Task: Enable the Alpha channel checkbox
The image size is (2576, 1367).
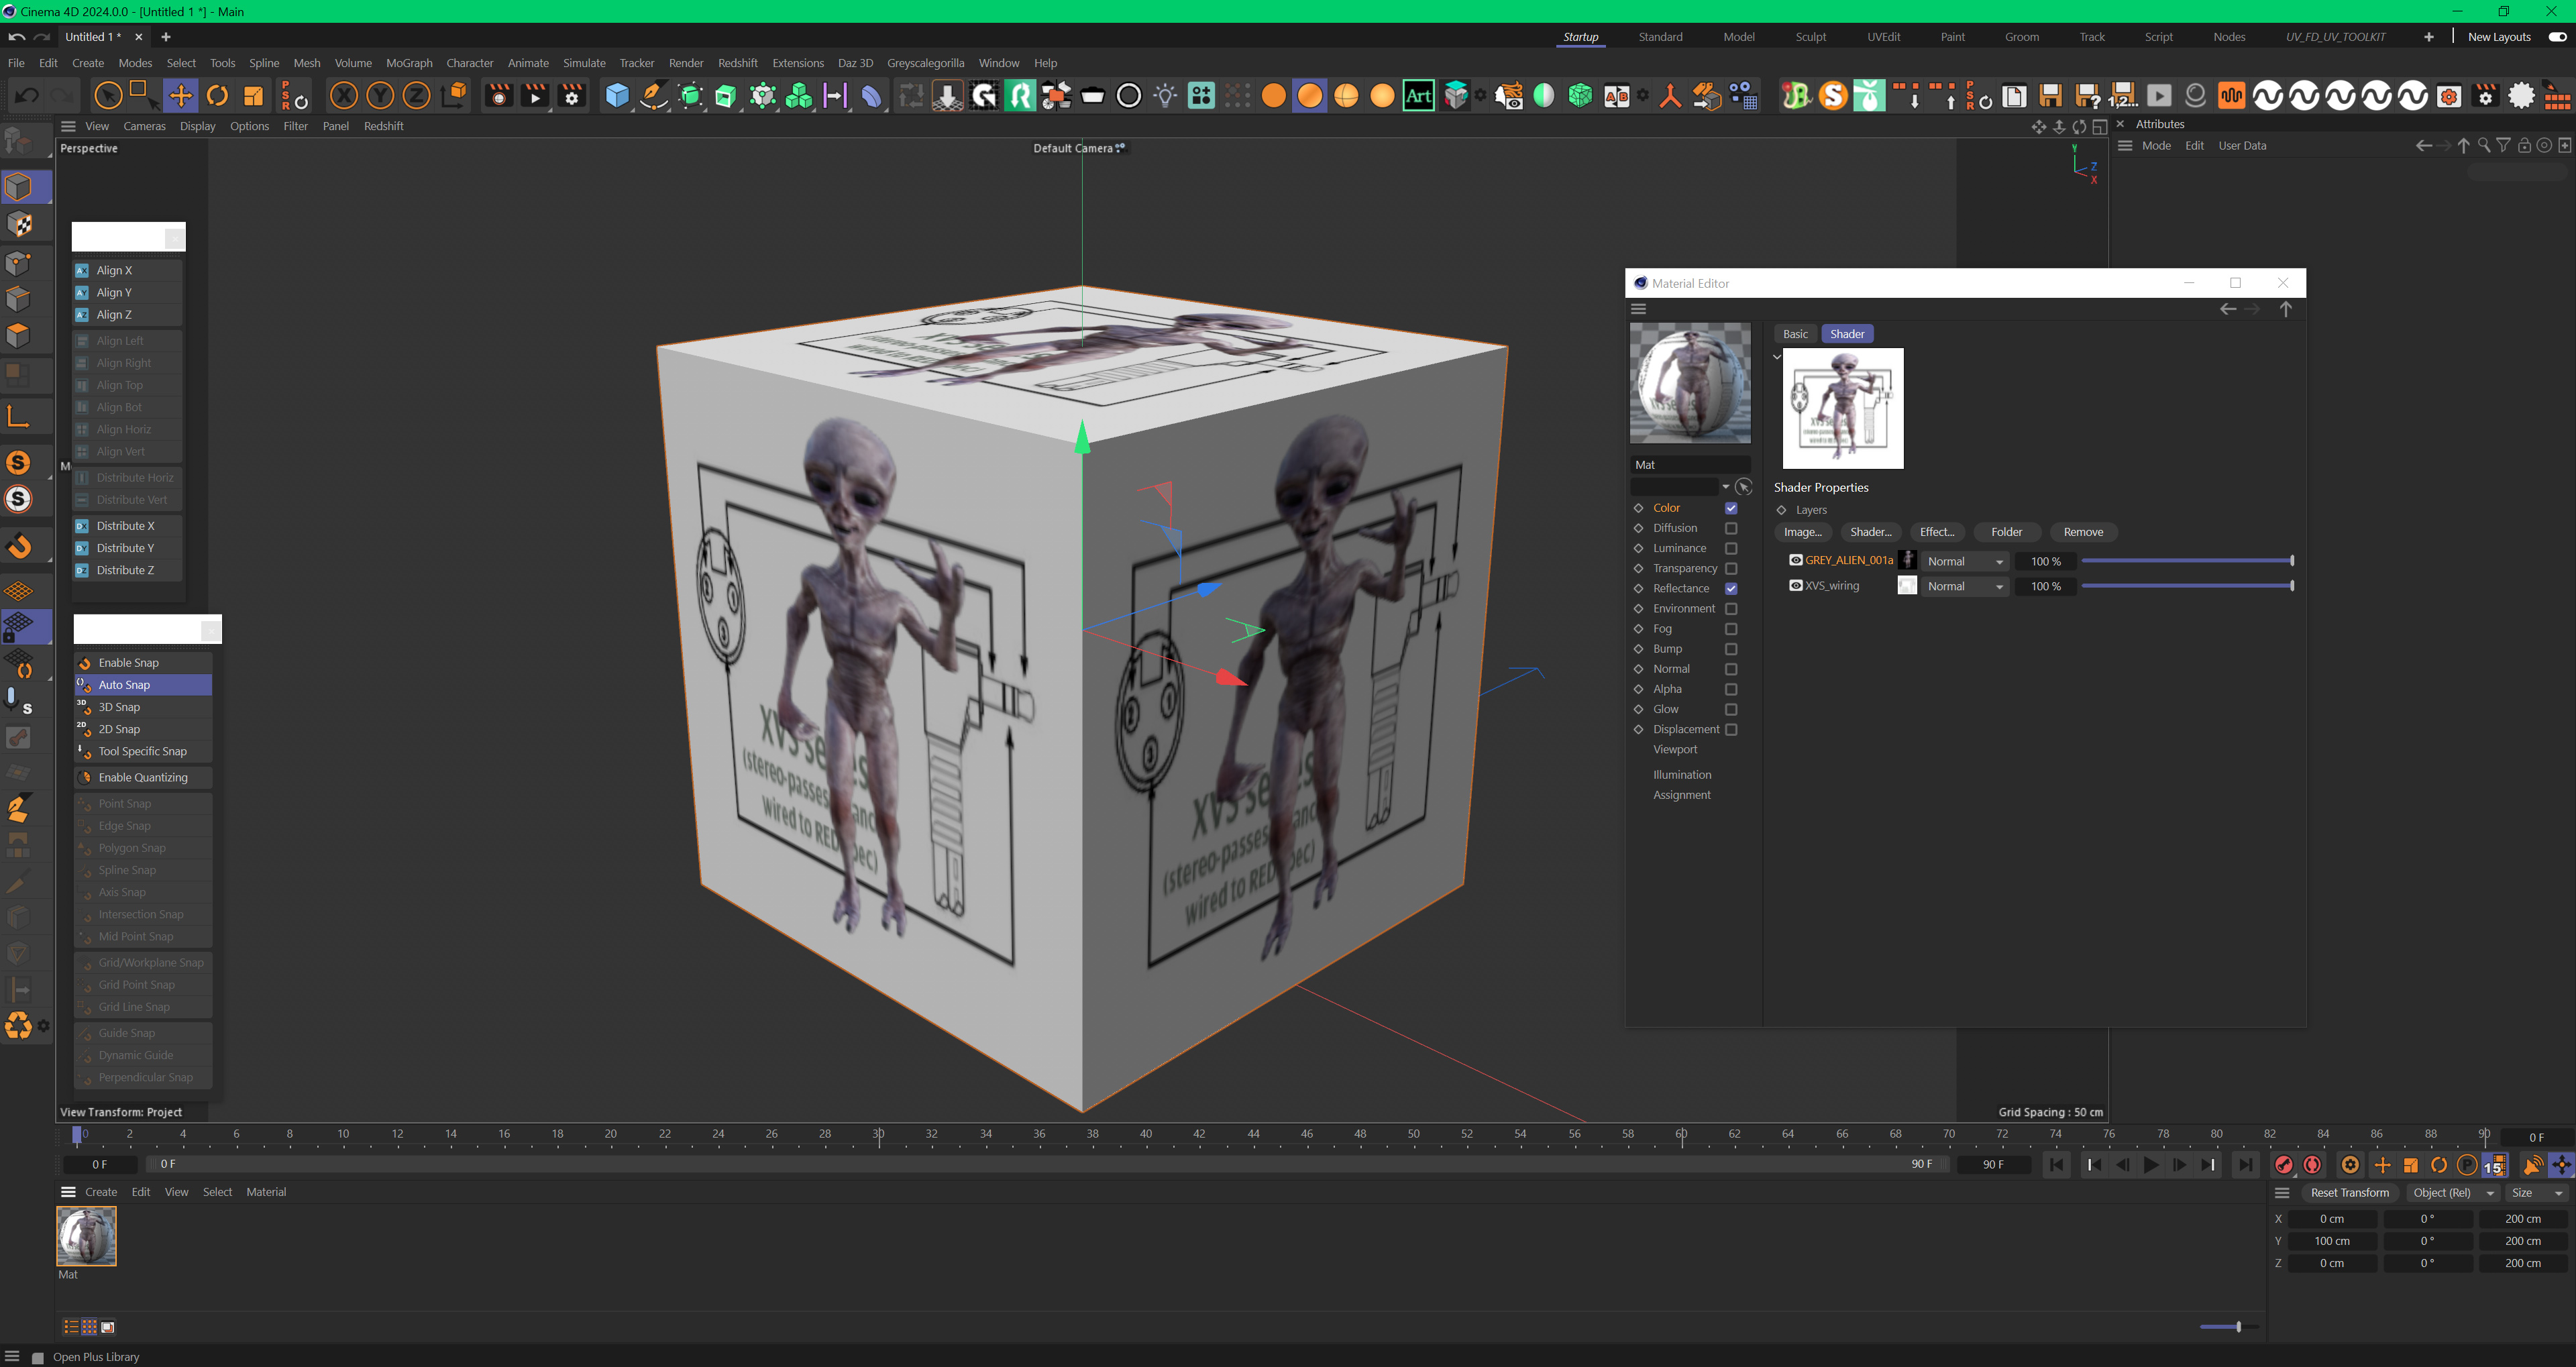Action: click(1731, 689)
